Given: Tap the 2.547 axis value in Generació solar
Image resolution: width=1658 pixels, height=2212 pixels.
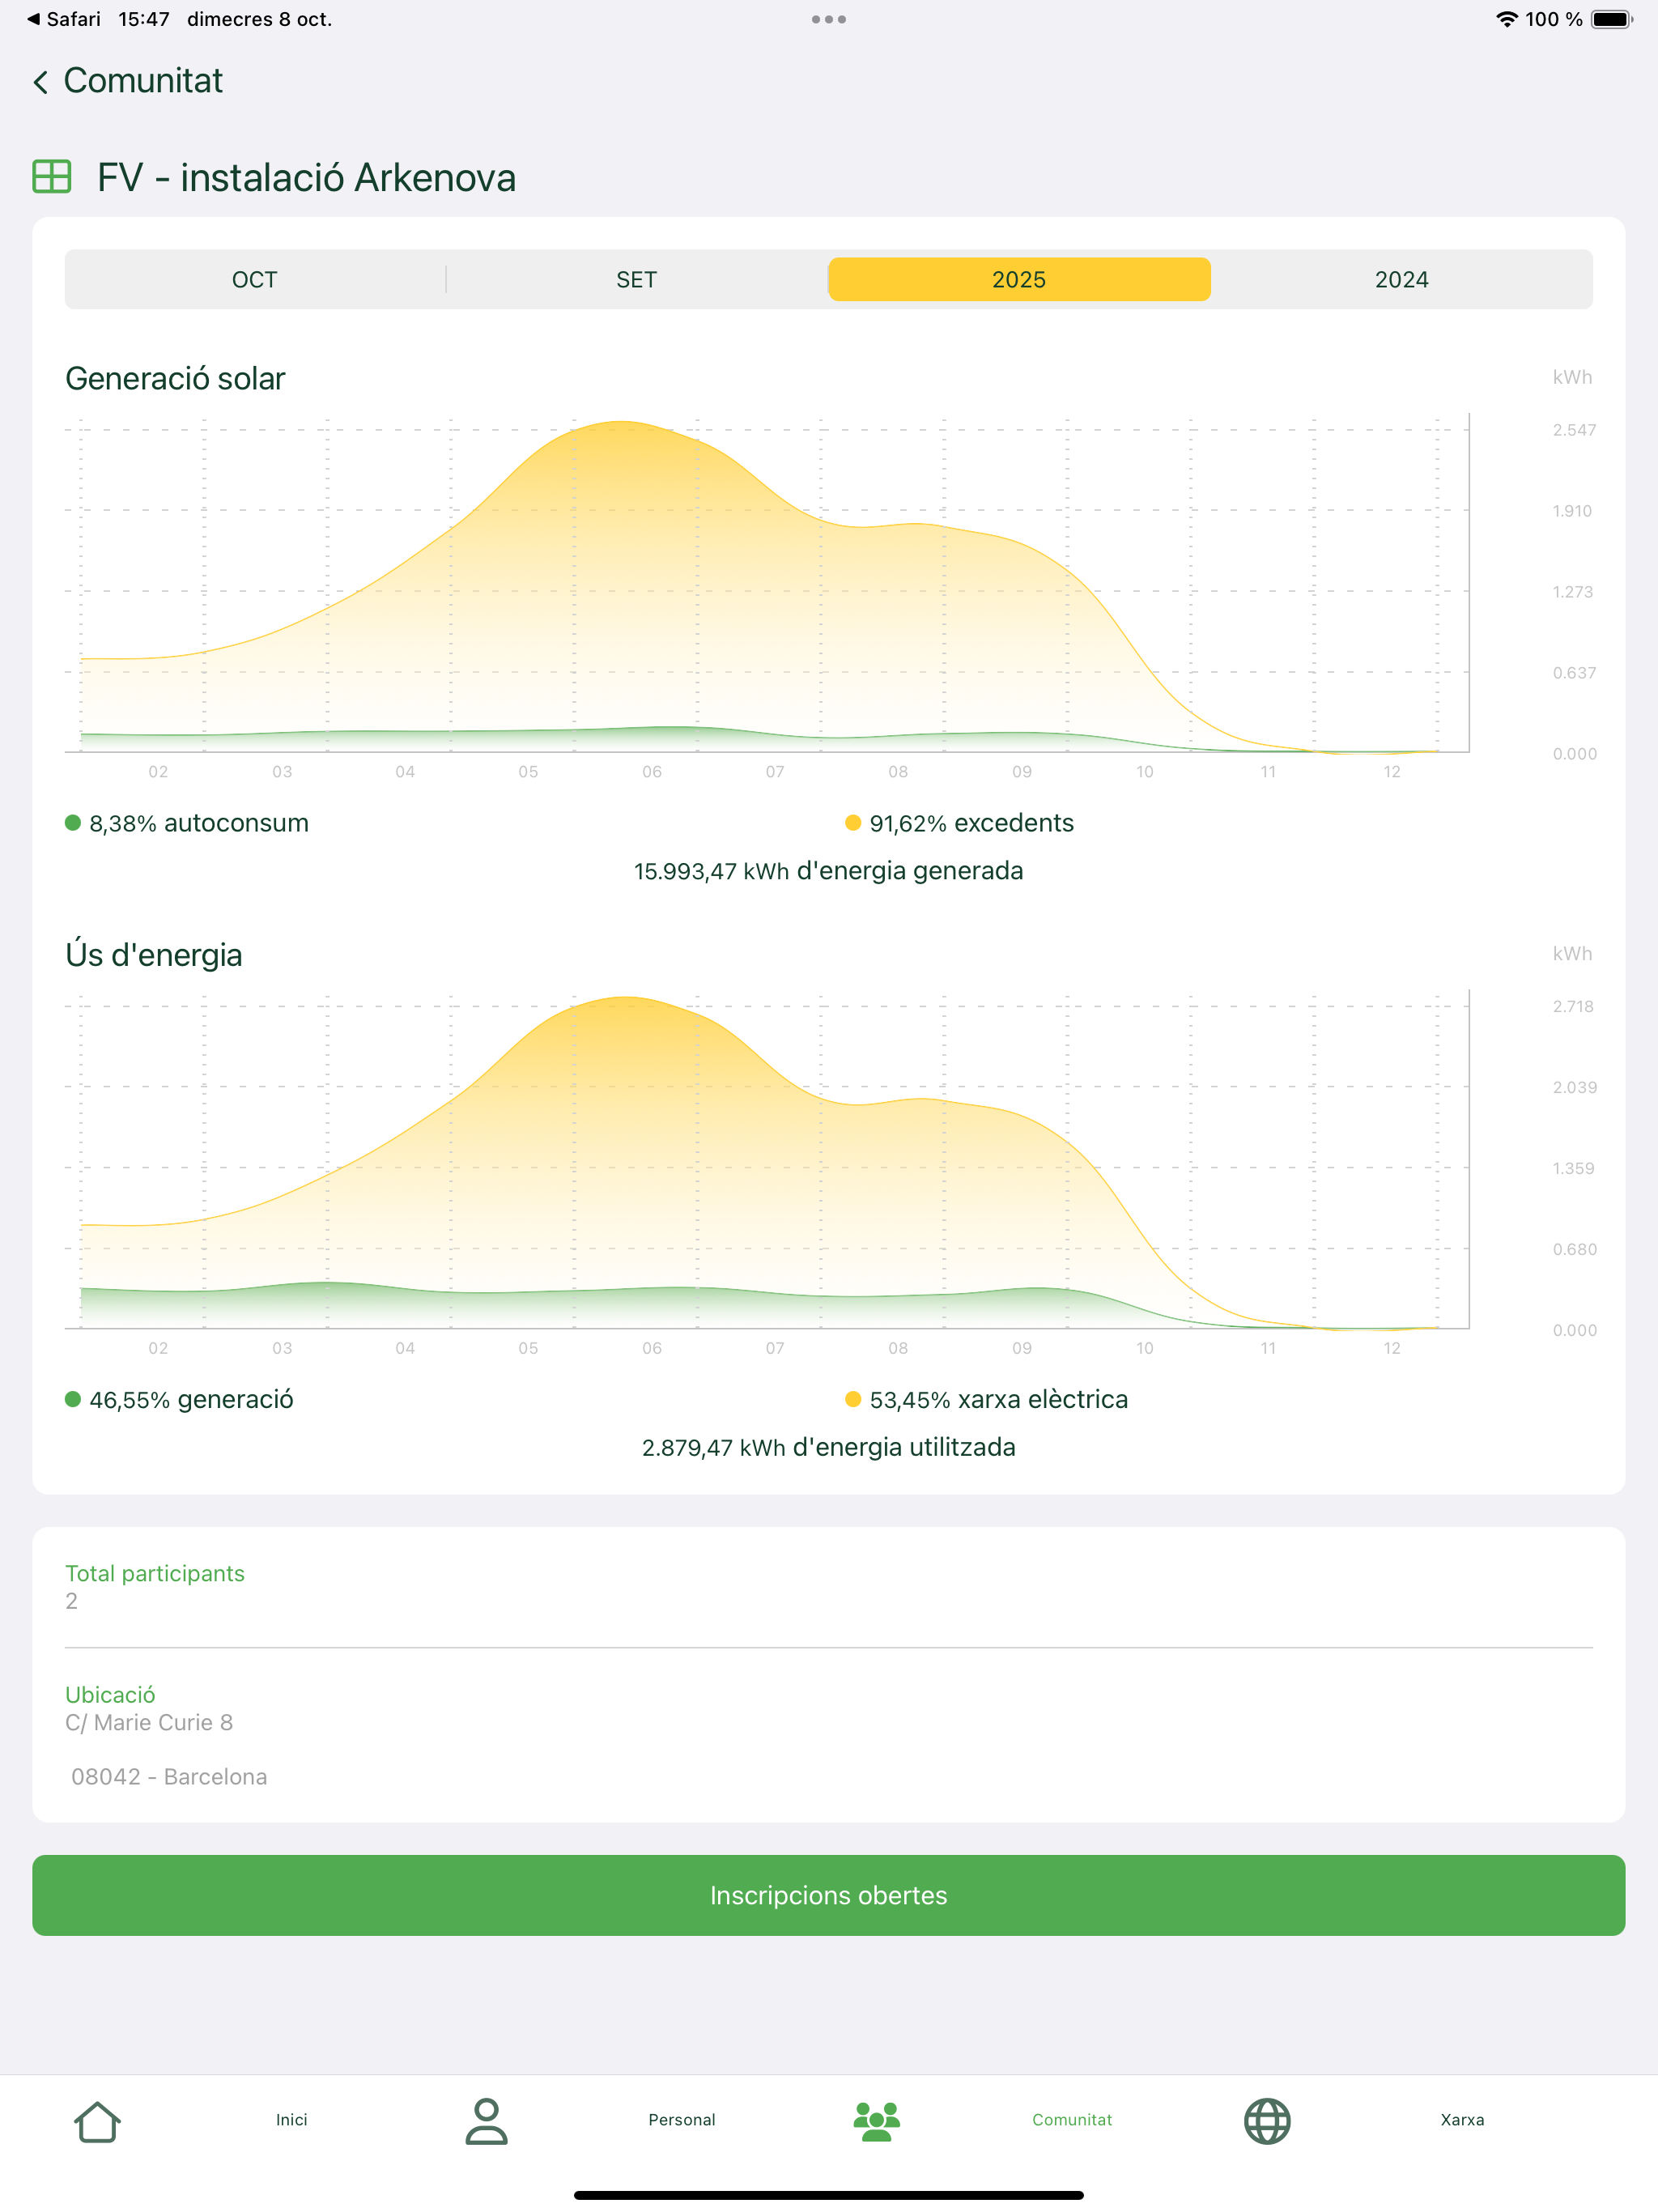Looking at the screenshot, I should (x=1574, y=430).
